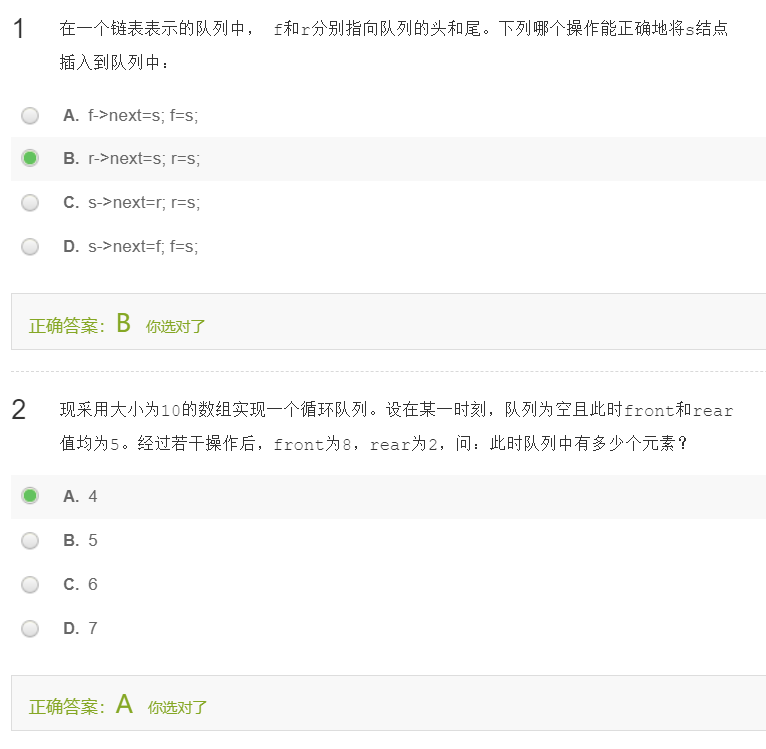This screenshot has width=766, height=749.
Task: Click option text f->next=s; f=s;
Action: (143, 116)
